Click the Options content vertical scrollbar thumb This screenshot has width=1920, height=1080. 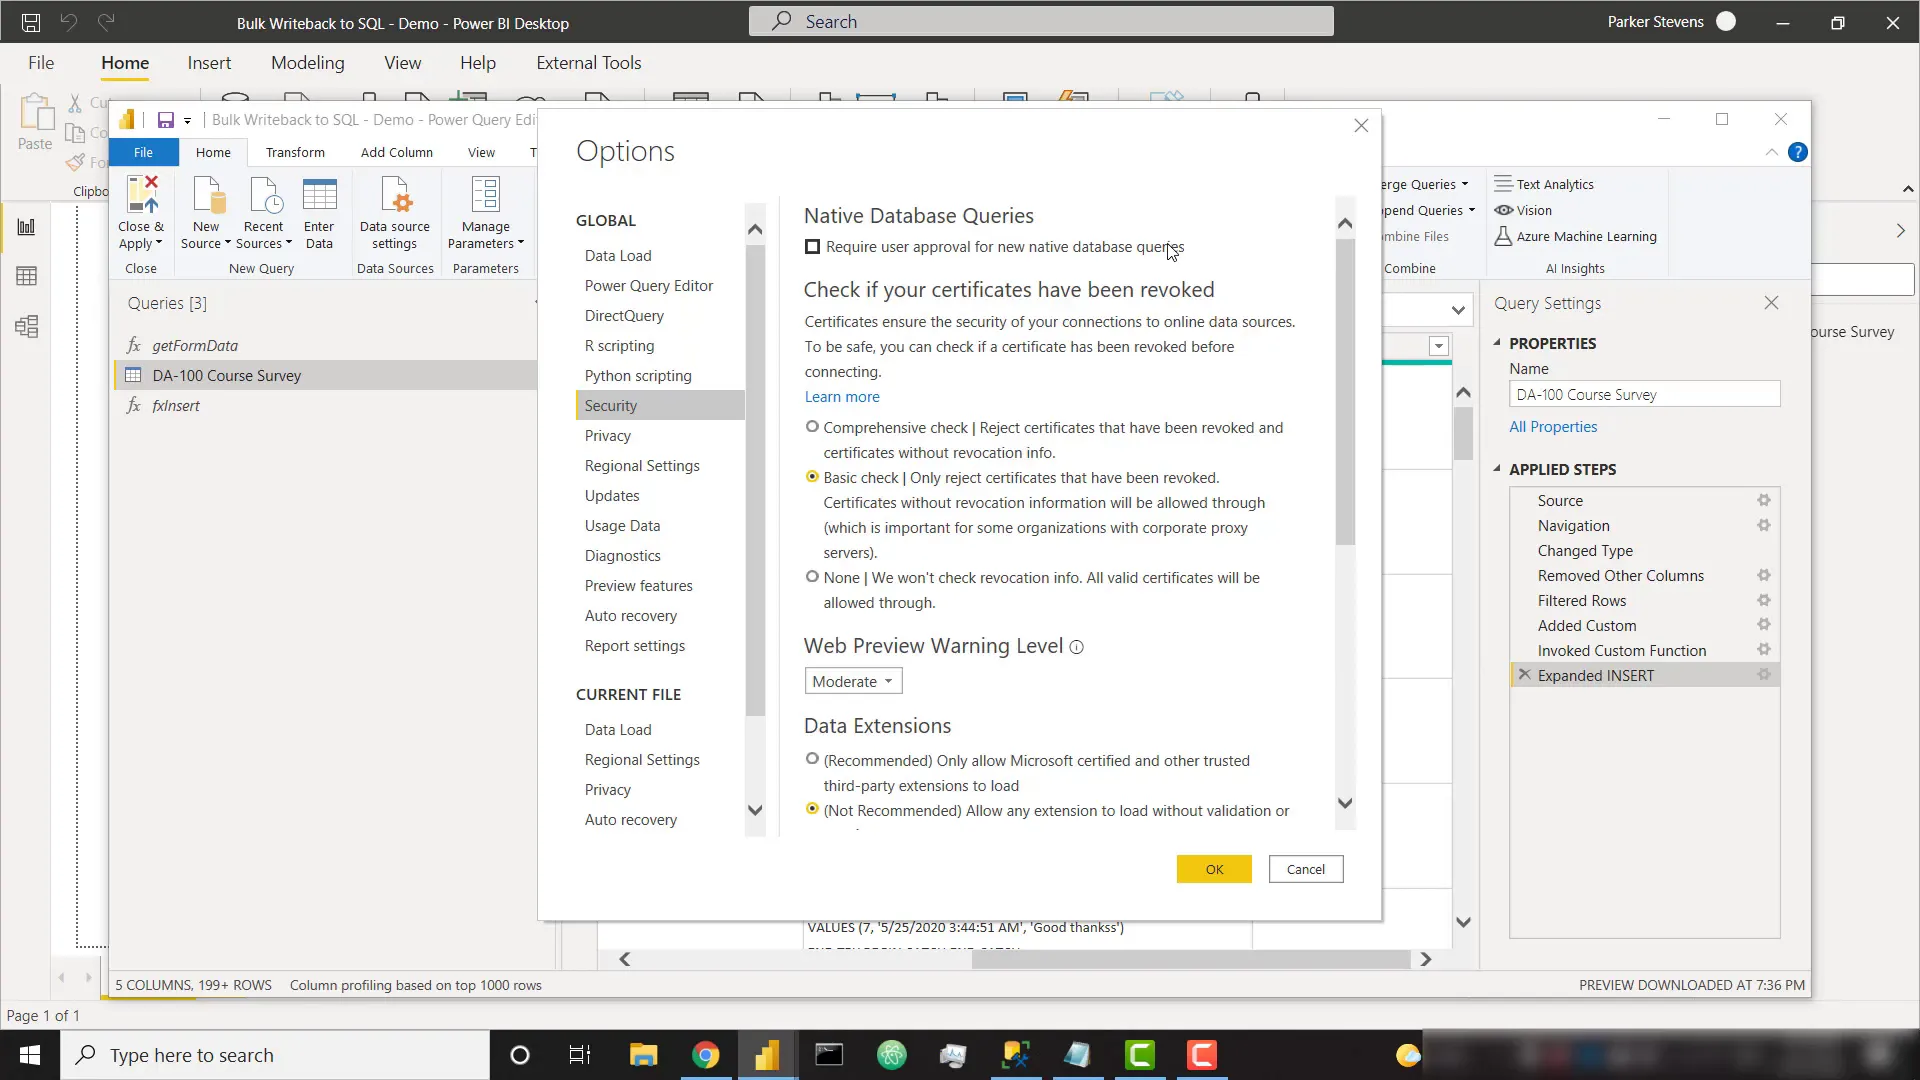pyautogui.click(x=1345, y=392)
